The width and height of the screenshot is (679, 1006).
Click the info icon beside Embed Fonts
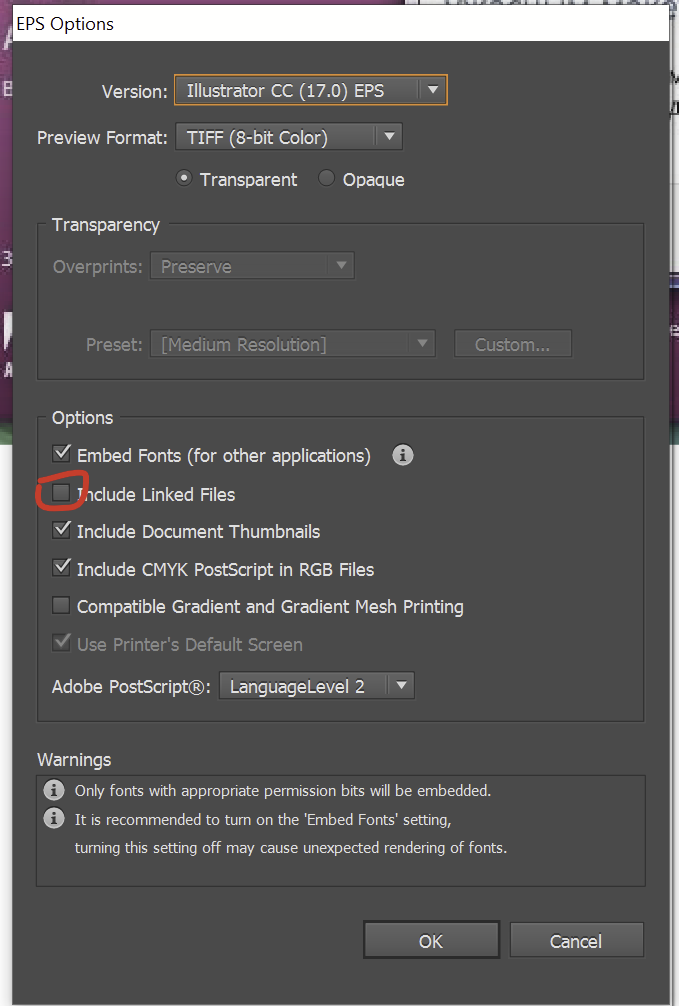[x=403, y=456]
